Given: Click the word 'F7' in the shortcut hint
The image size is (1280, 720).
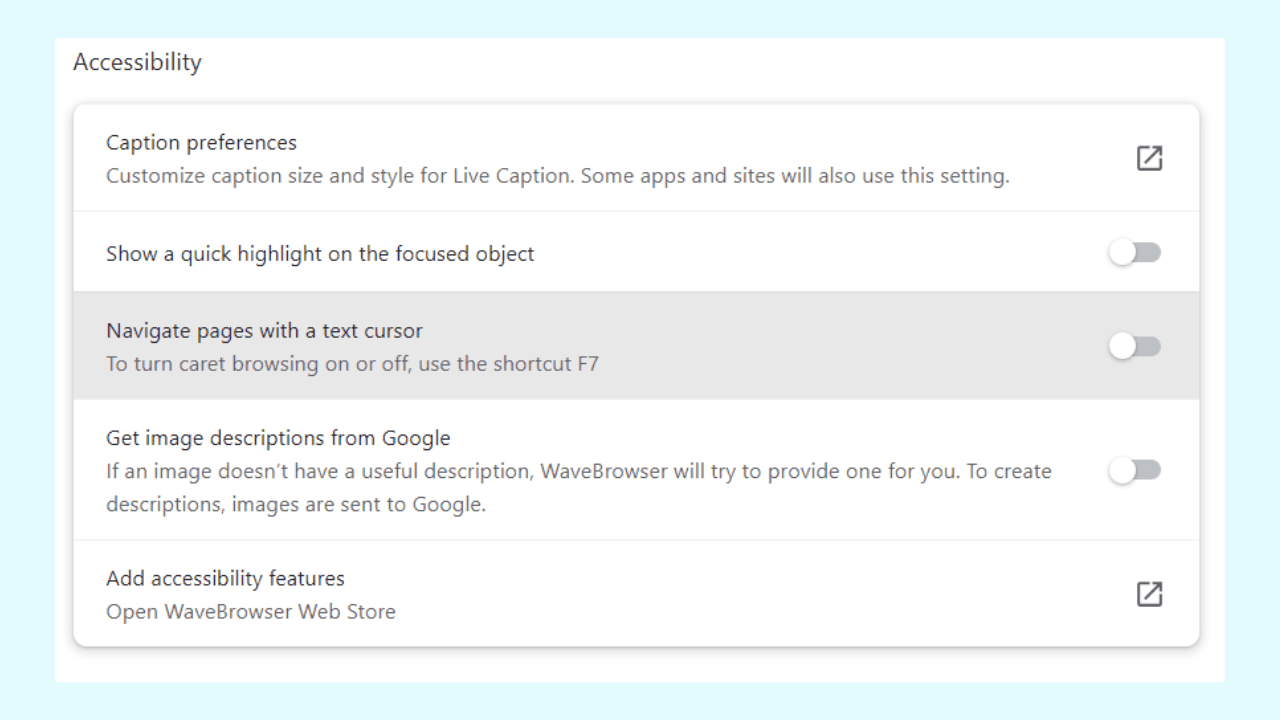Looking at the screenshot, I should pos(587,363).
